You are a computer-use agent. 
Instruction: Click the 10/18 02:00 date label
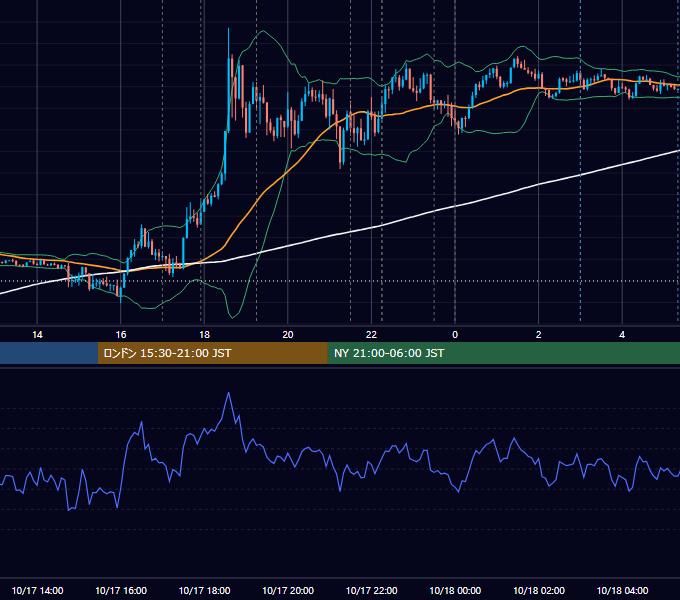[x=539, y=590]
